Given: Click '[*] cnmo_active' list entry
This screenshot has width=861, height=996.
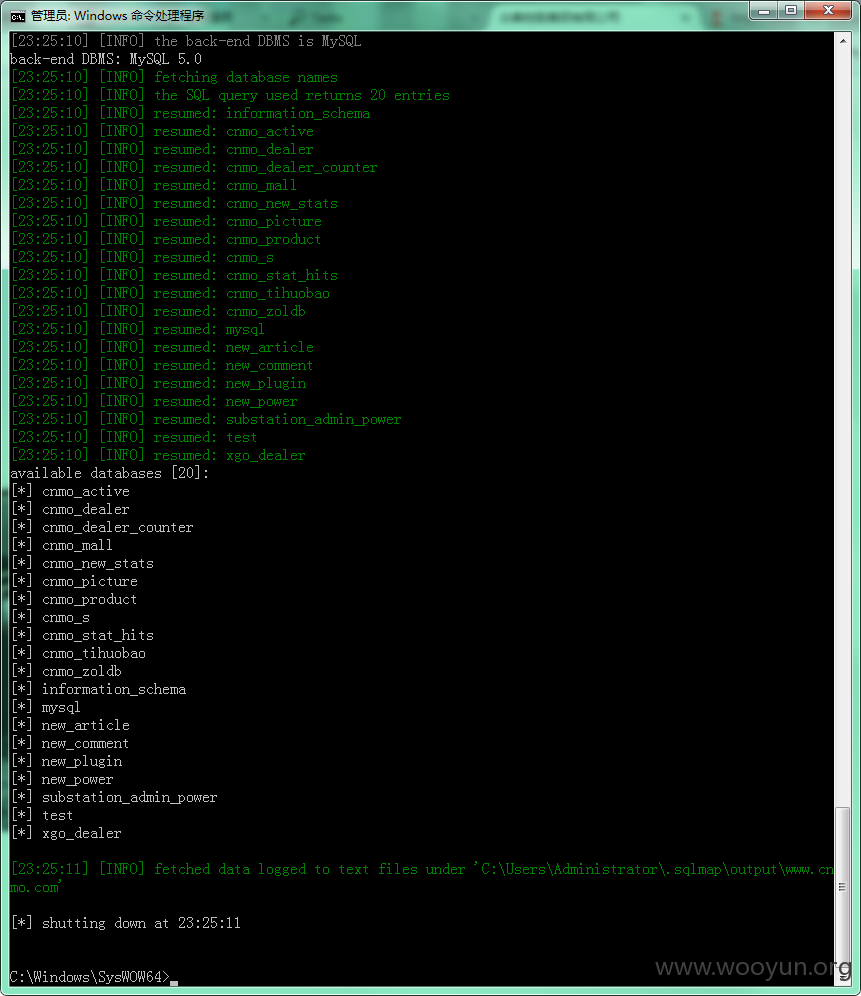Looking at the screenshot, I should pos(71,491).
